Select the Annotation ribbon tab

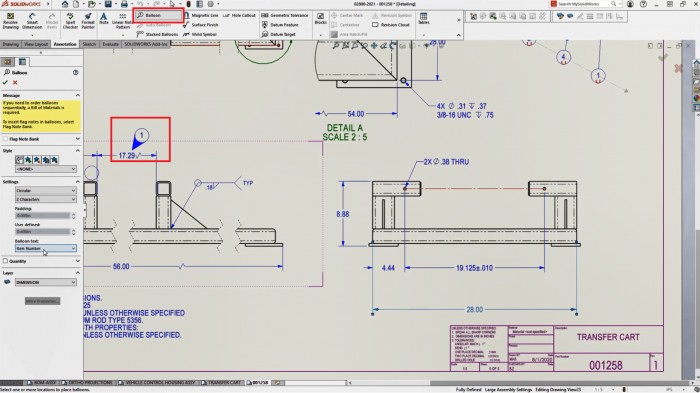65,44
